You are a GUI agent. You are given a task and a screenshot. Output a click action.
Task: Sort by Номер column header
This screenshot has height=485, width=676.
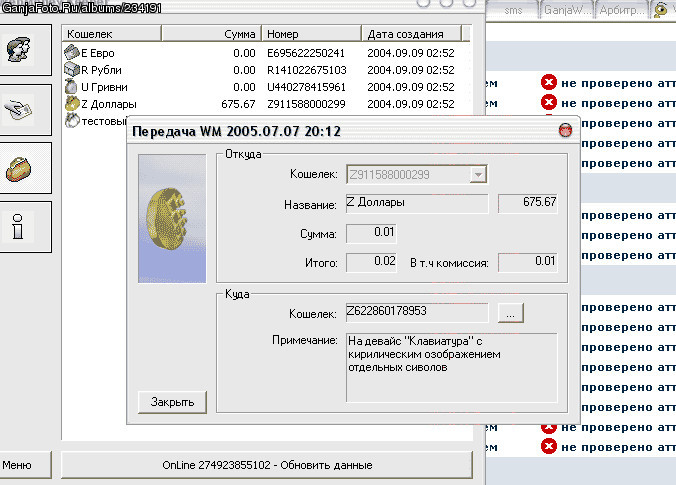point(312,34)
